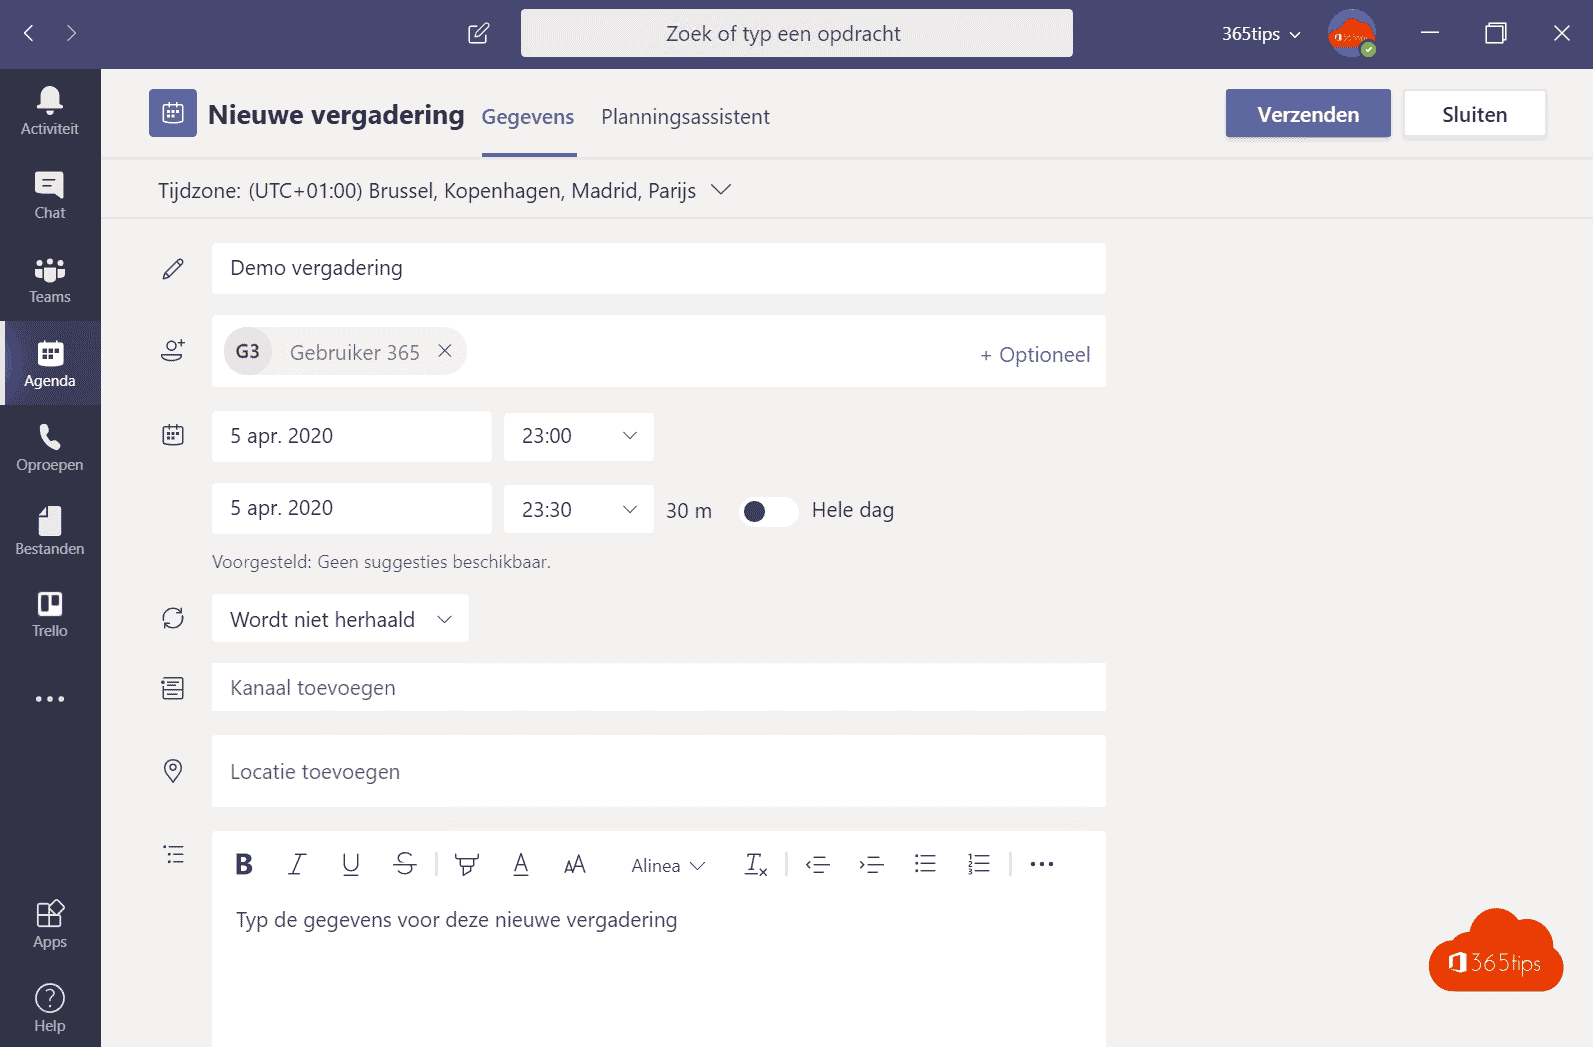Toggle the Hele dag switch
The width and height of the screenshot is (1593, 1047).
(767, 511)
